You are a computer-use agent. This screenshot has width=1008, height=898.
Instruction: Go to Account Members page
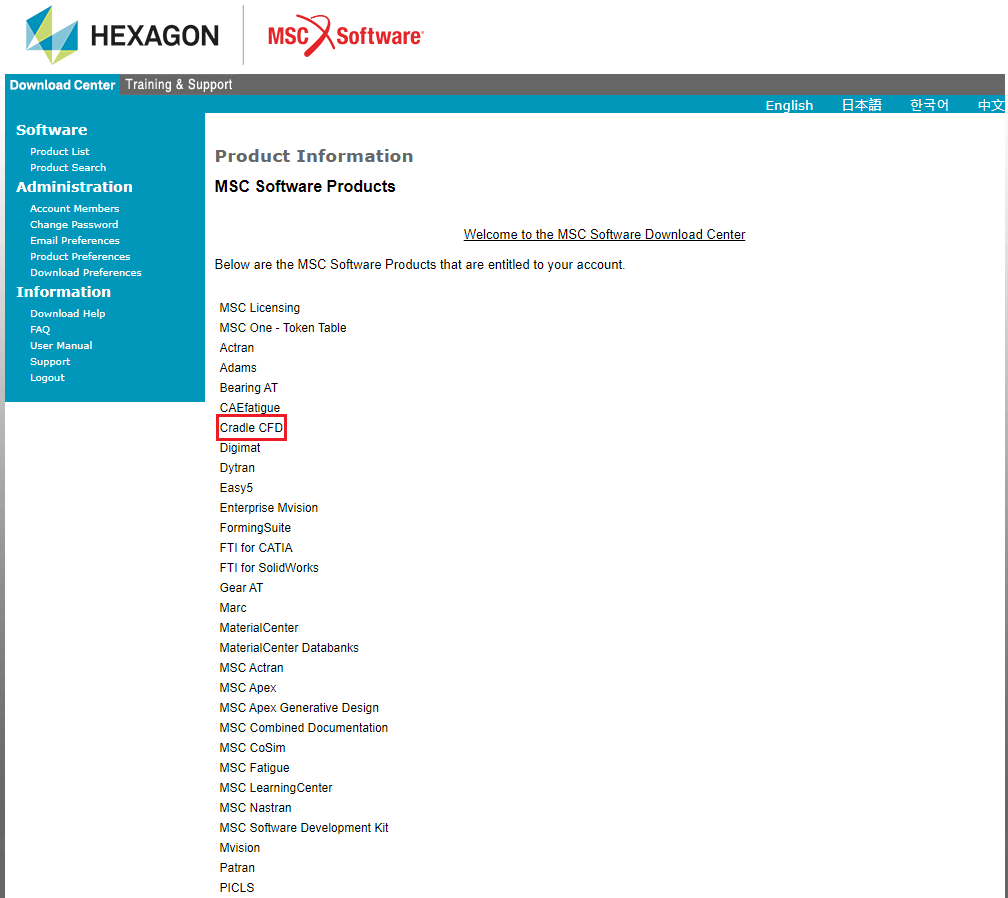[x=74, y=209]
